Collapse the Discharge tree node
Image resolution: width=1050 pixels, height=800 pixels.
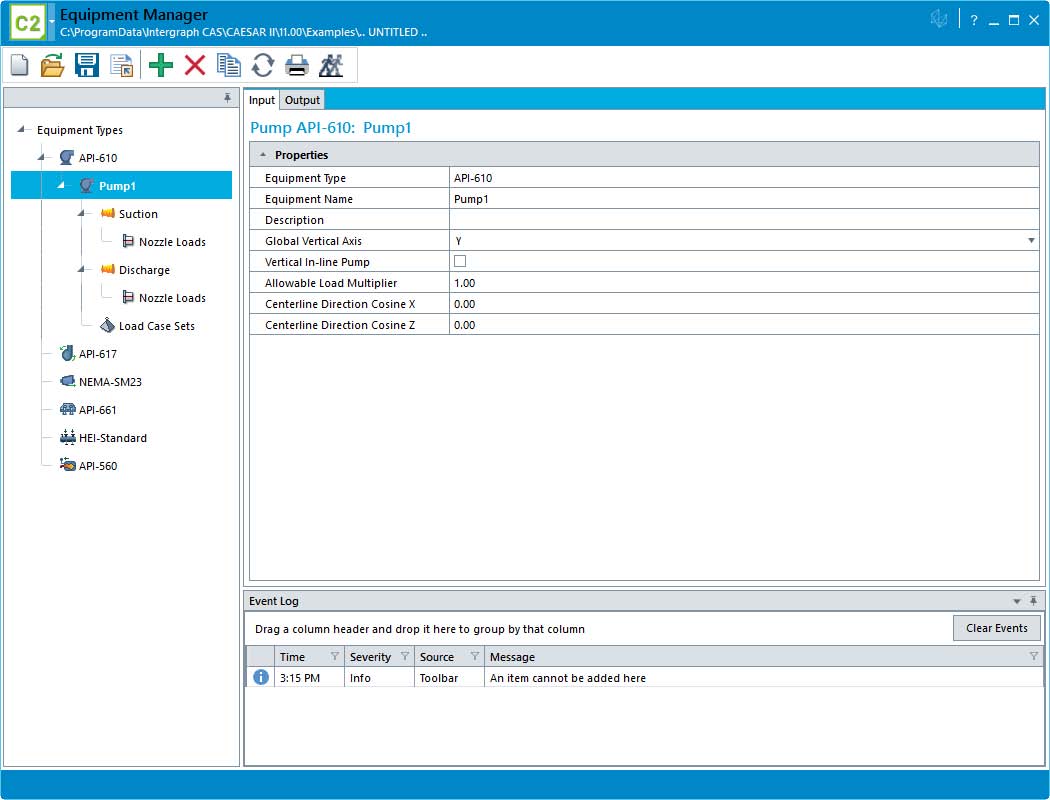click(x=82, y=270)
